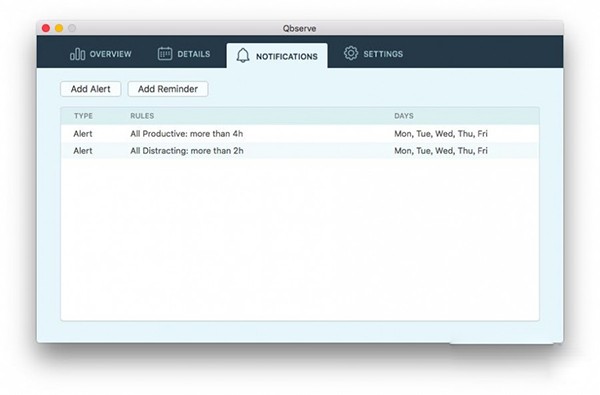
Task: Click the RULES column header
Action: [142, 116]
